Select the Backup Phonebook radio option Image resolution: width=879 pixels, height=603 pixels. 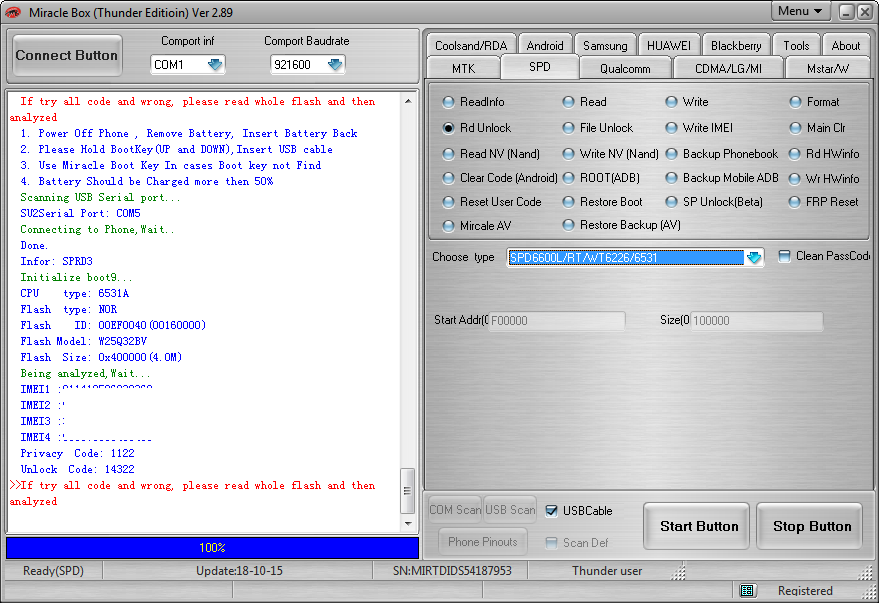(721, 154)
